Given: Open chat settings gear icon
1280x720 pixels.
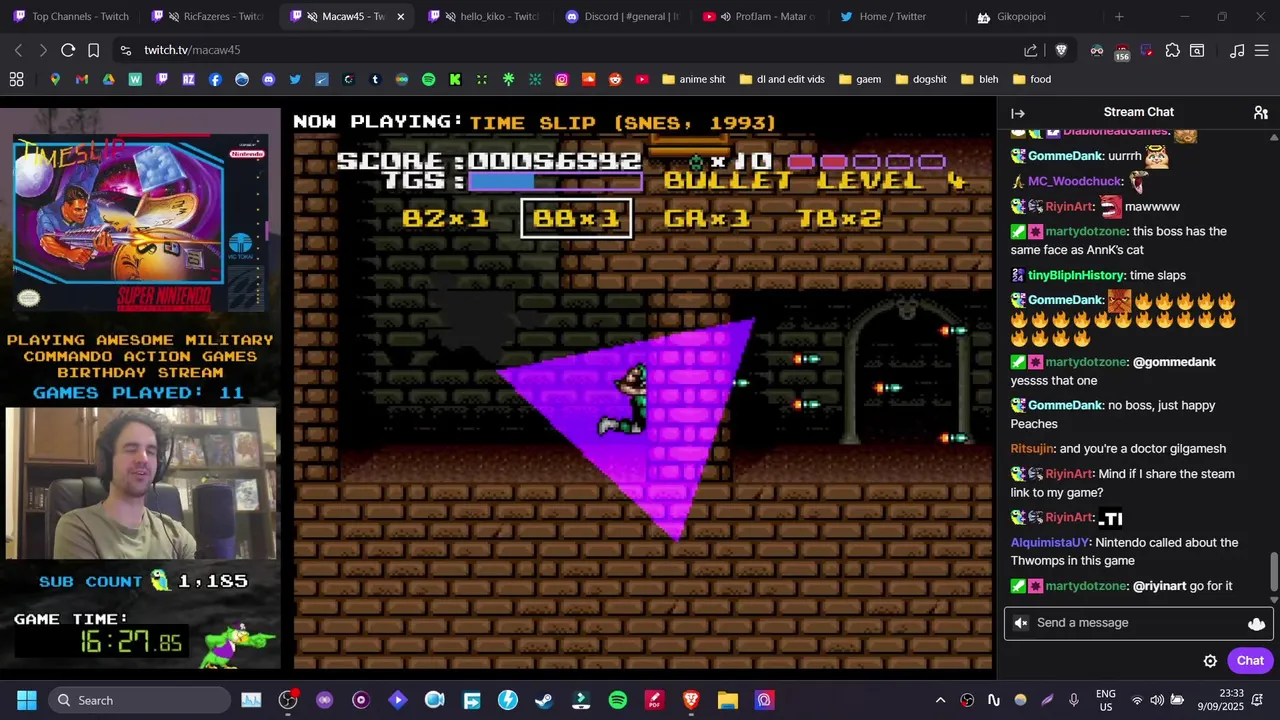Looking at the screenshot, I should (x=1210, y=661).
